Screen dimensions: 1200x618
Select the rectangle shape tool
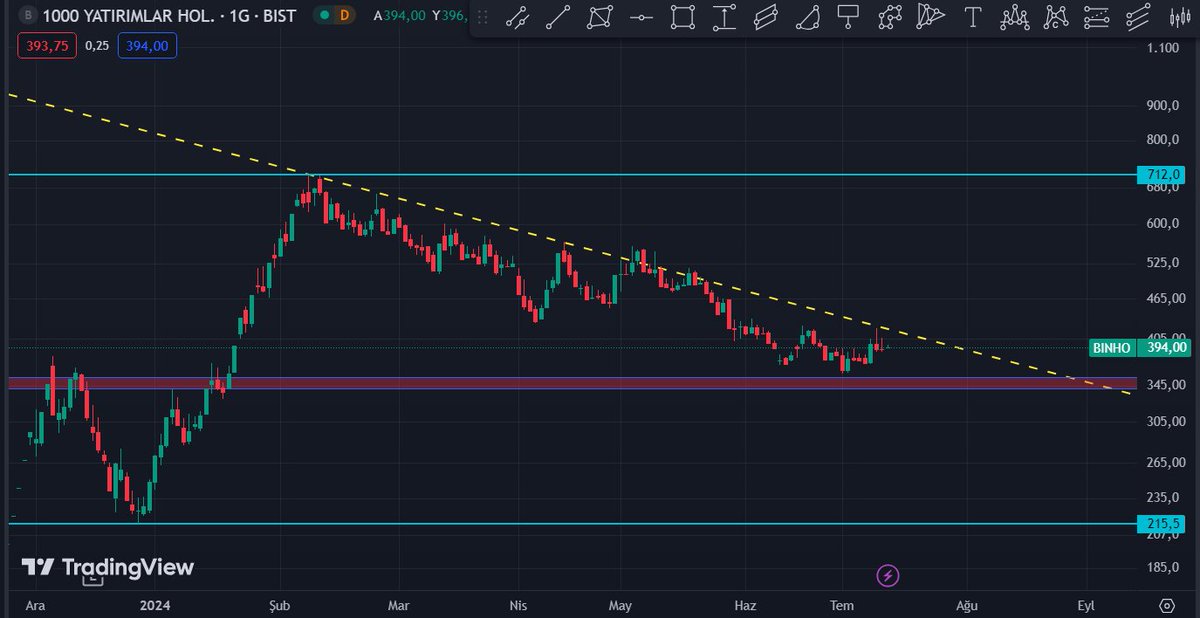click(683, 17)
